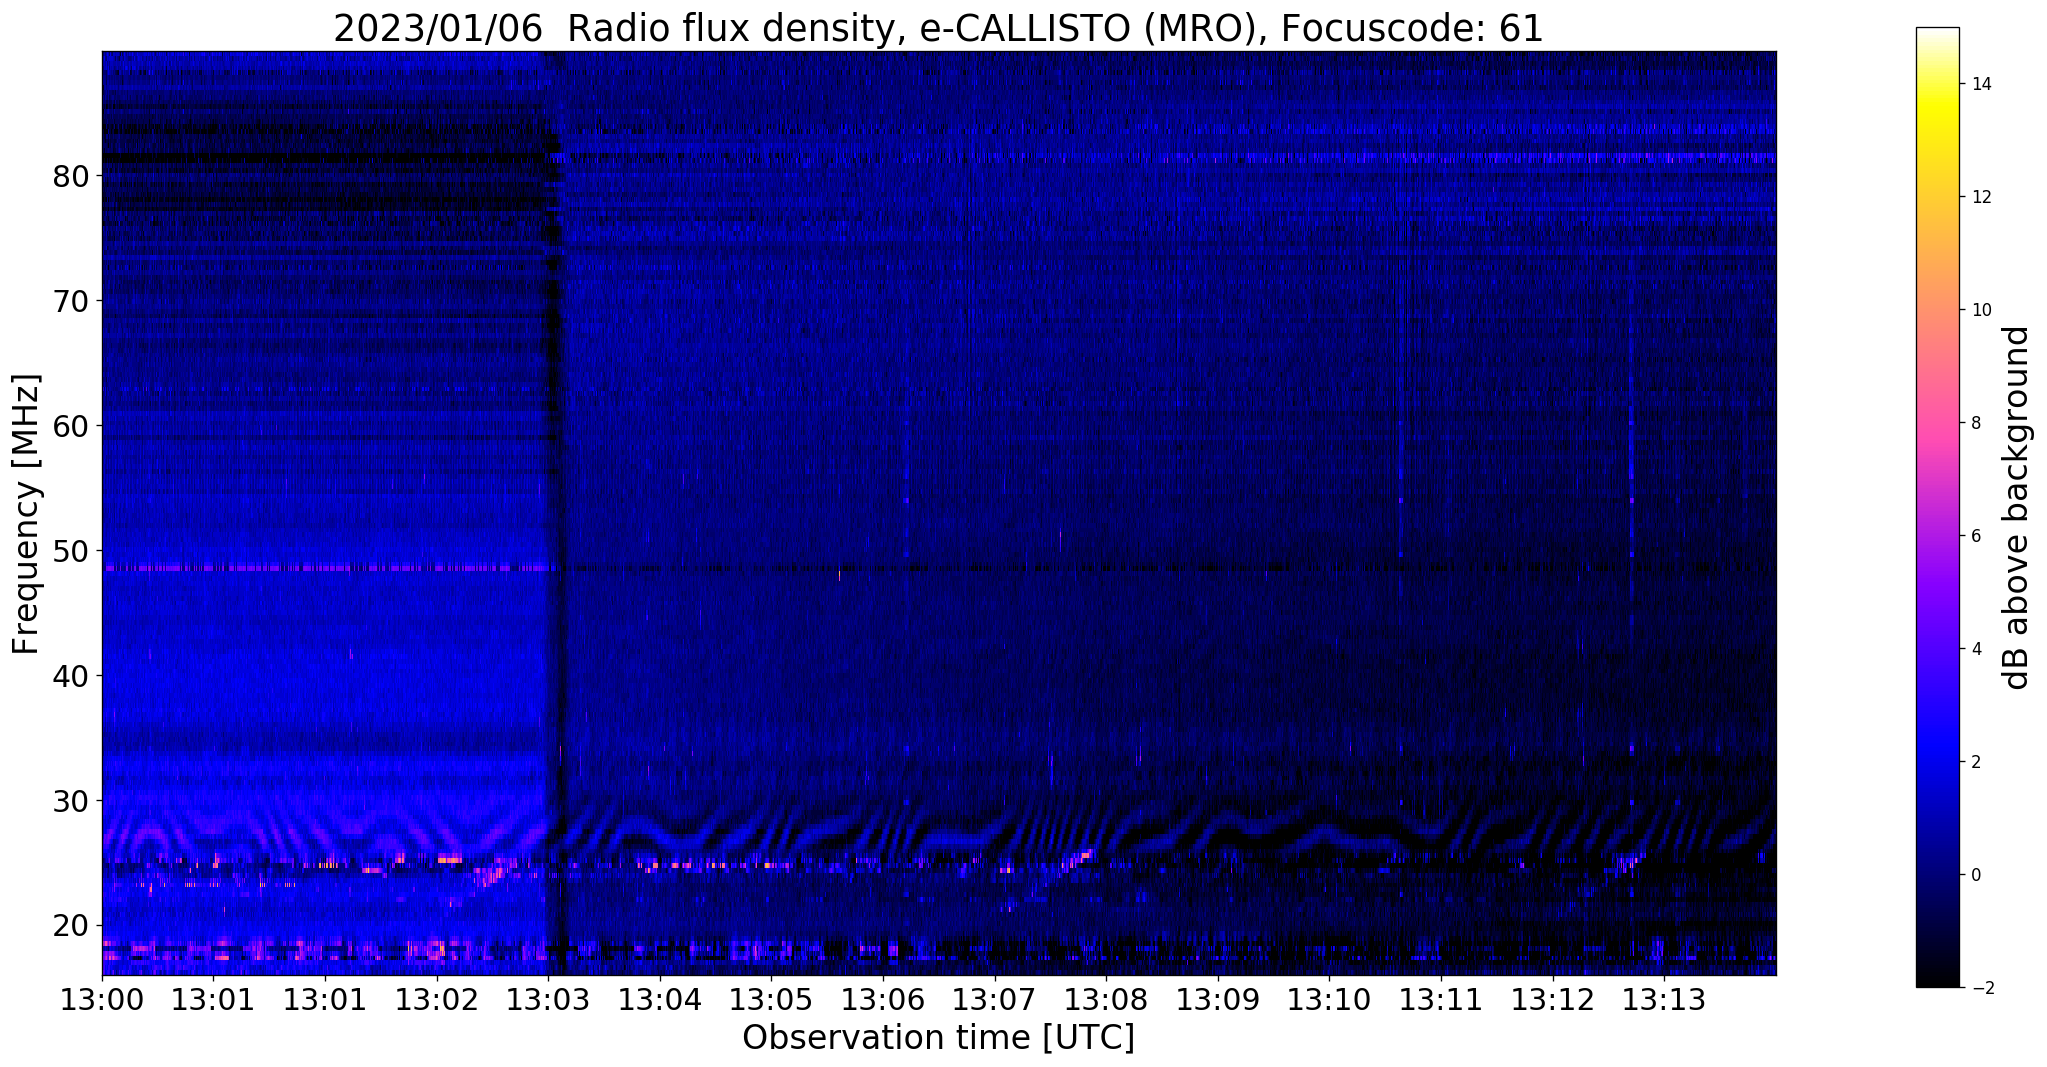Click the 13:09 time tick label
Screen dimensions: 2047x1067
pyautogui.click(x=1218, y=999)
